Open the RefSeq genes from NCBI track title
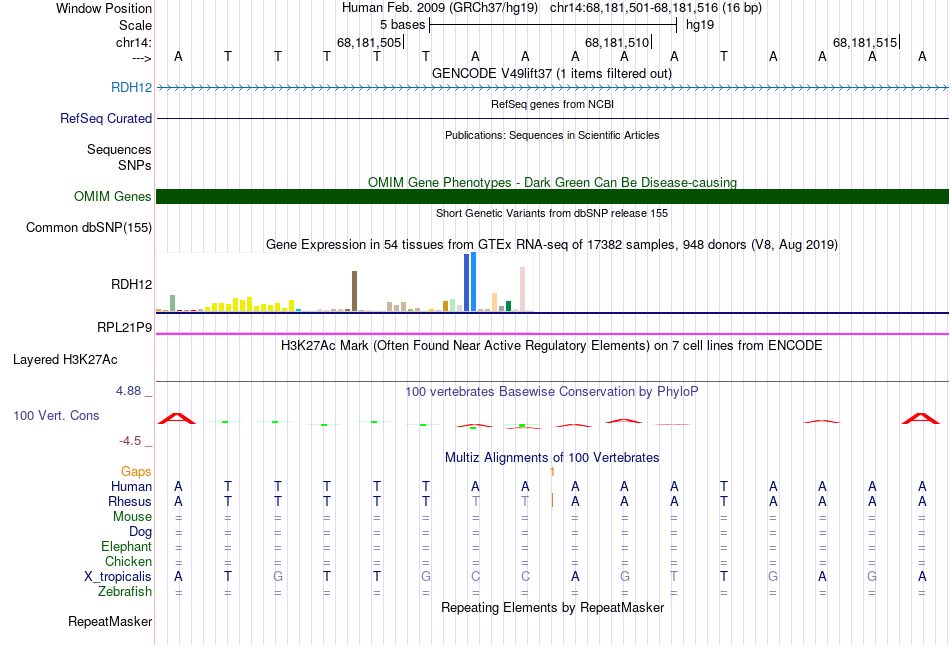The image size is (950, 645). [552, 104]
